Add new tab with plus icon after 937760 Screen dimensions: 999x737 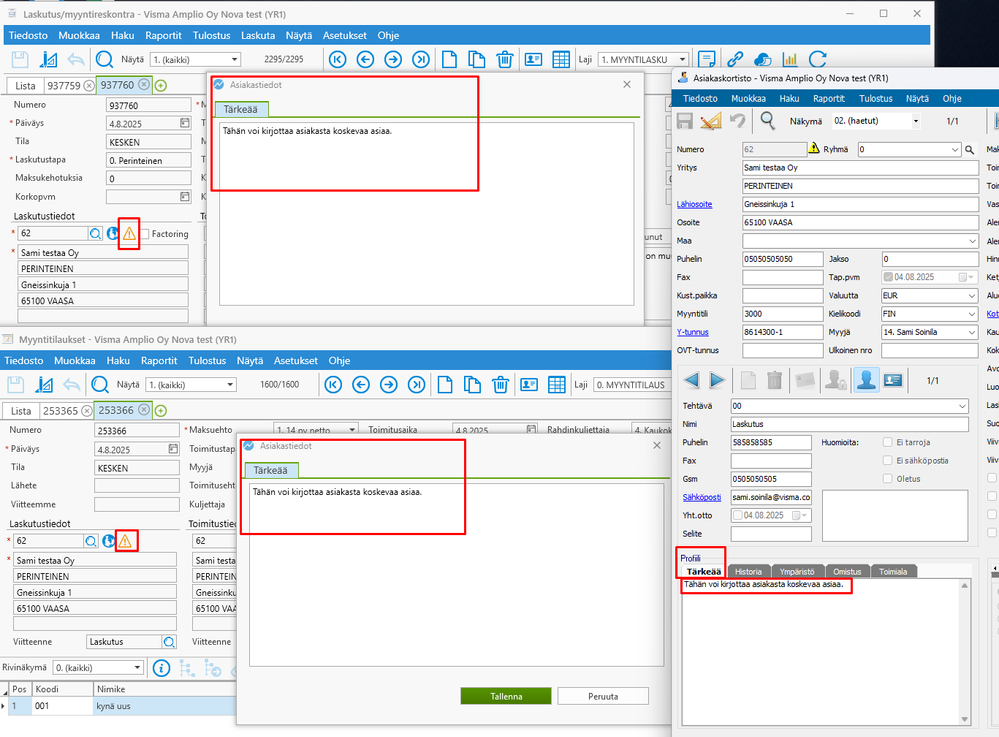[161, 85]
